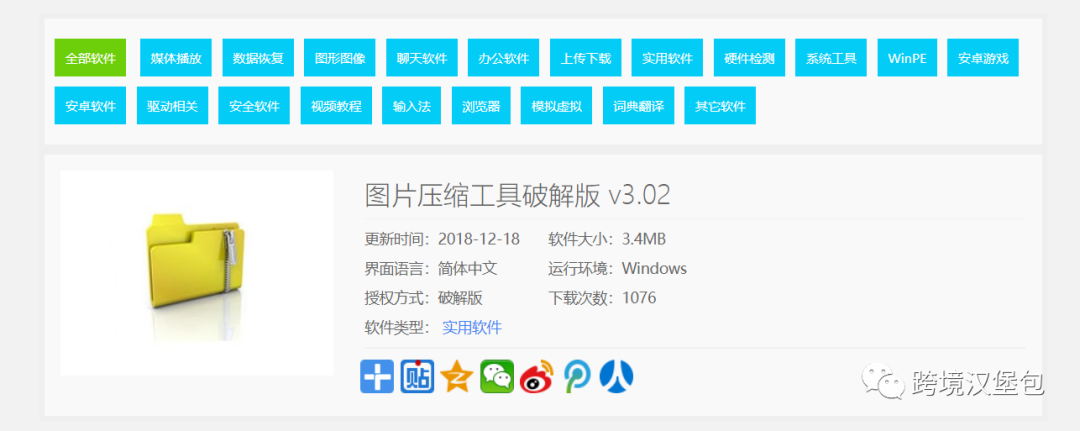Click the blue plus share icon
The height and width of the screenshot is (431, 1080).
(x=377, y=377)
